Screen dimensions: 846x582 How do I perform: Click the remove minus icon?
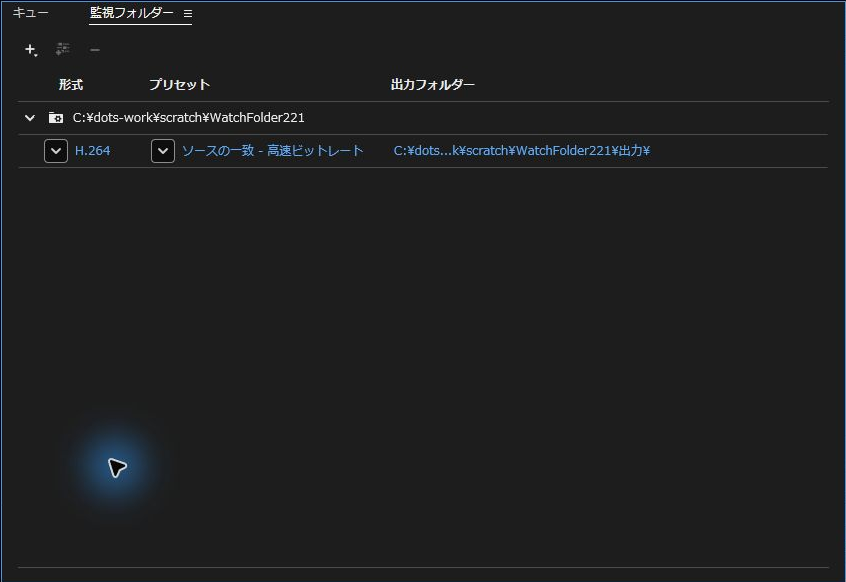tap(95, 50)
